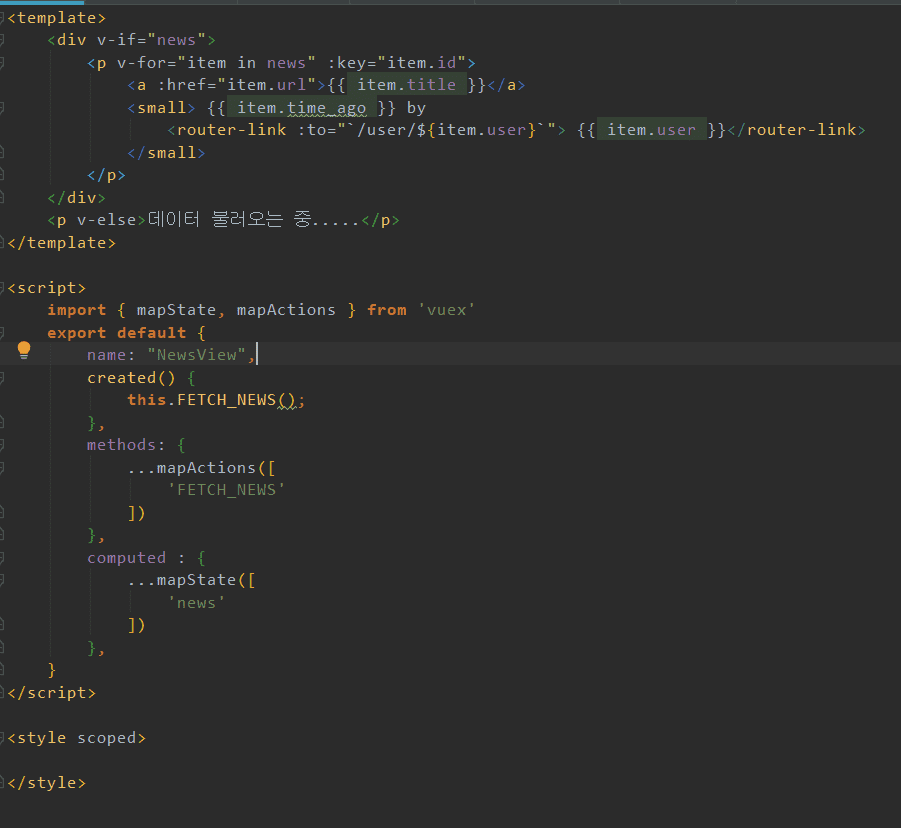Collapse the fold marker beside opening <script> tag
This screenshot has height=828, width=901.
[2, 288]
